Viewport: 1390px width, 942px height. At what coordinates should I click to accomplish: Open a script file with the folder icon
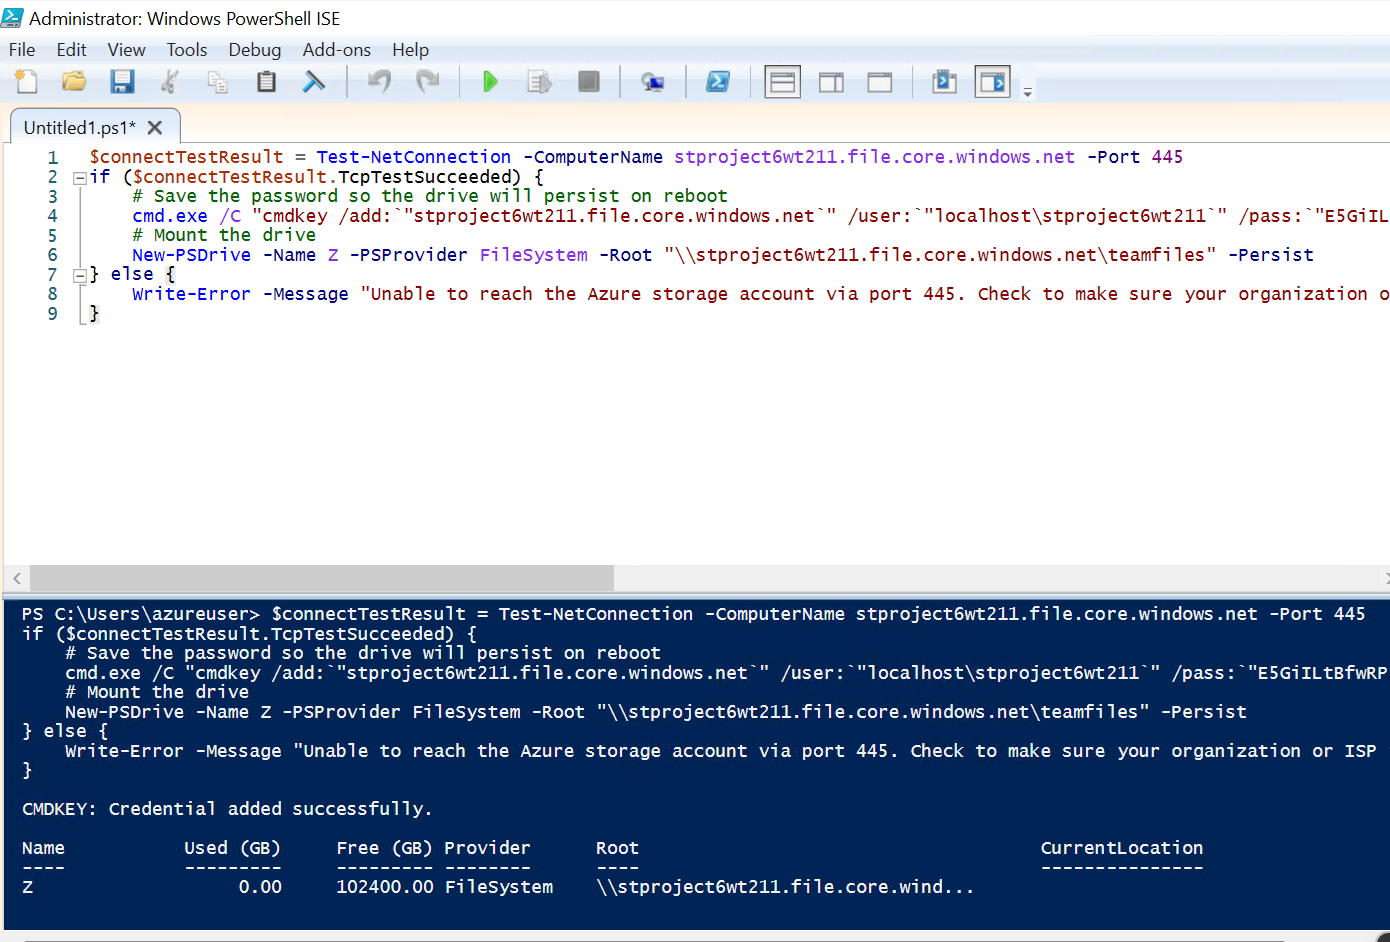[74, 82]
